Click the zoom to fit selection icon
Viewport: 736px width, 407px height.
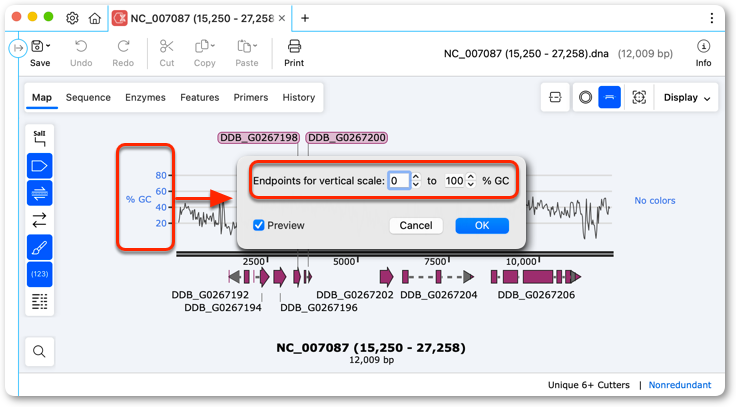pyautogui.click(x=639, y=97)
